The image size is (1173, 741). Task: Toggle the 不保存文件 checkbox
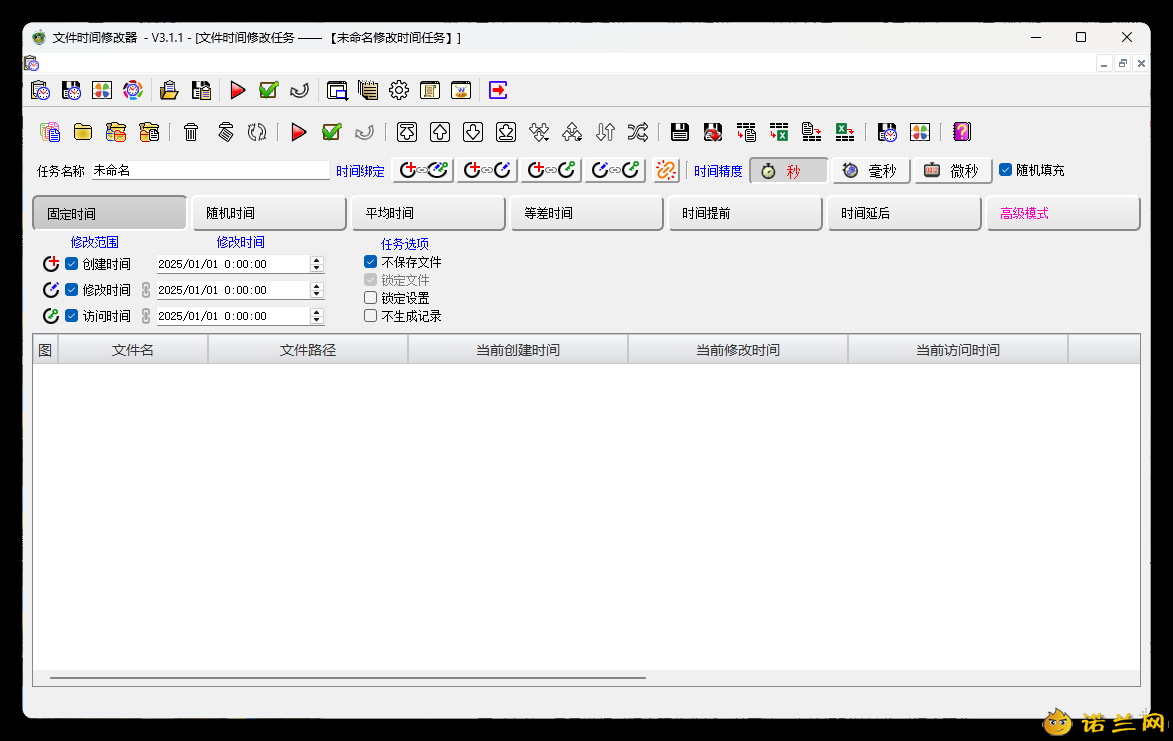370,262
